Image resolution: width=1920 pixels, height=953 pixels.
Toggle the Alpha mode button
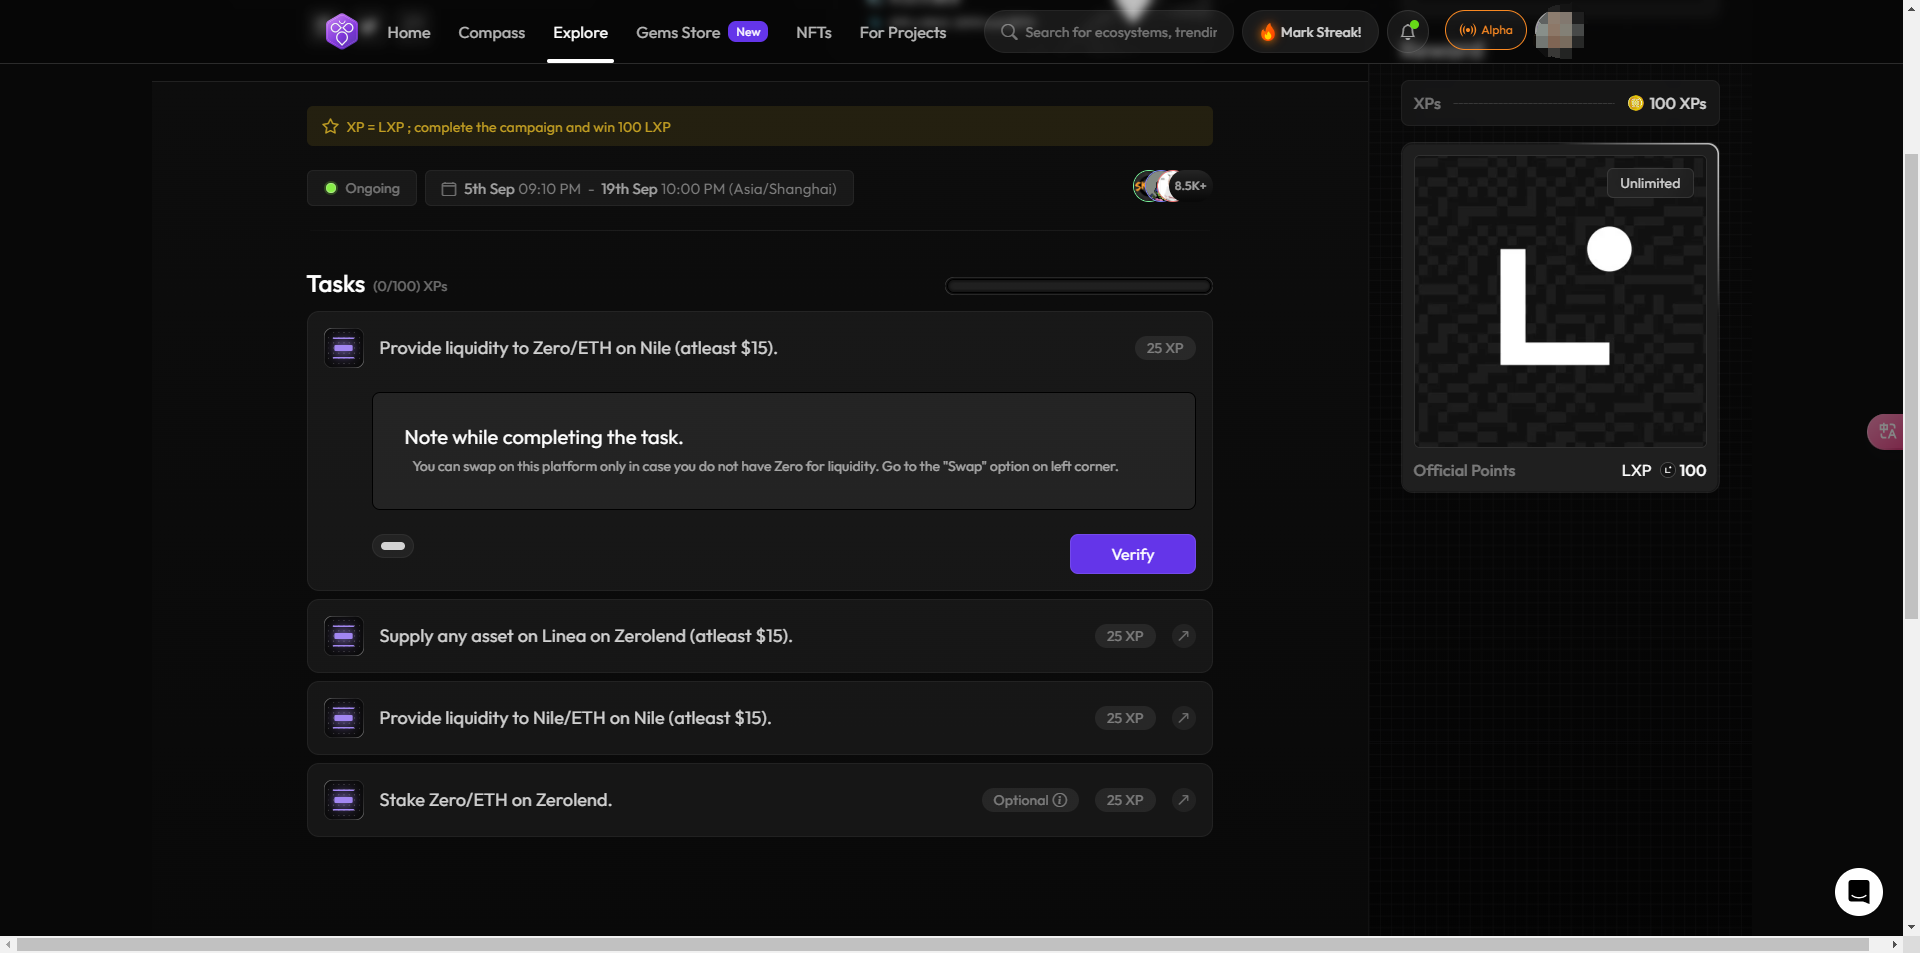[1485, 31]
